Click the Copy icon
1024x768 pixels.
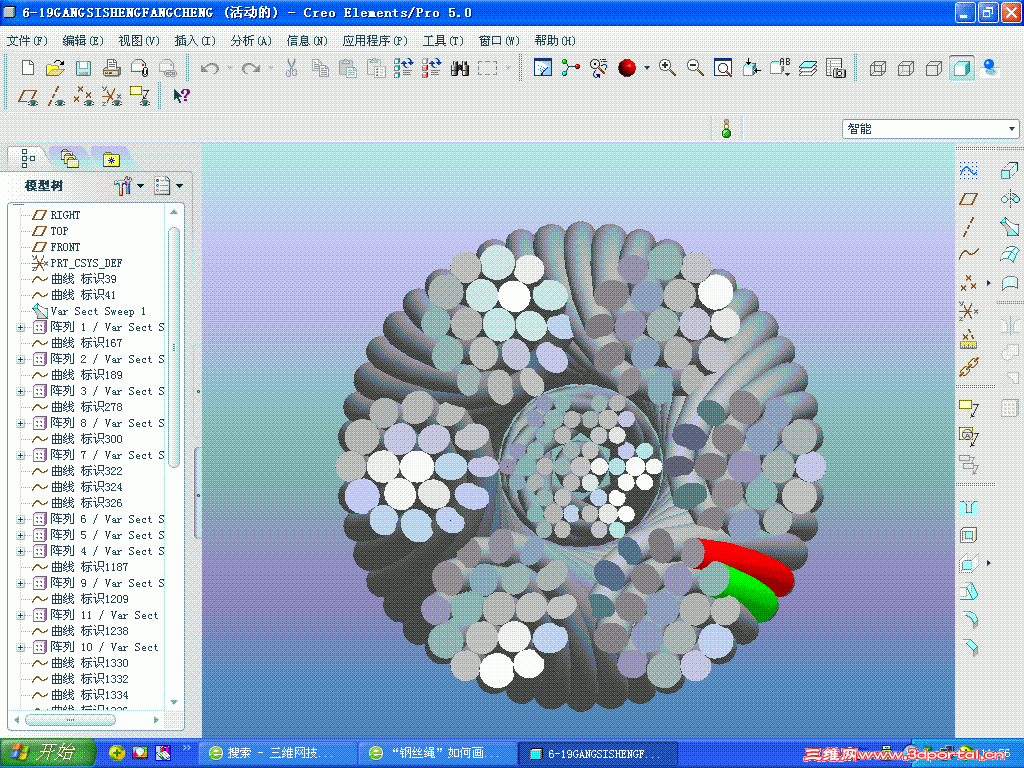(320, 68)
